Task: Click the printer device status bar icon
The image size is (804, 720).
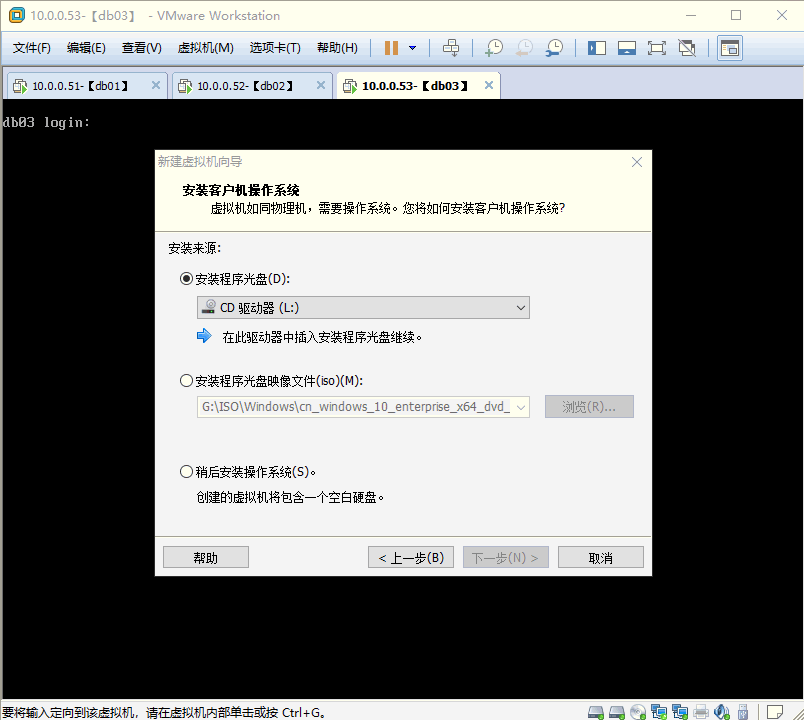Action: [x=701, y=711]
